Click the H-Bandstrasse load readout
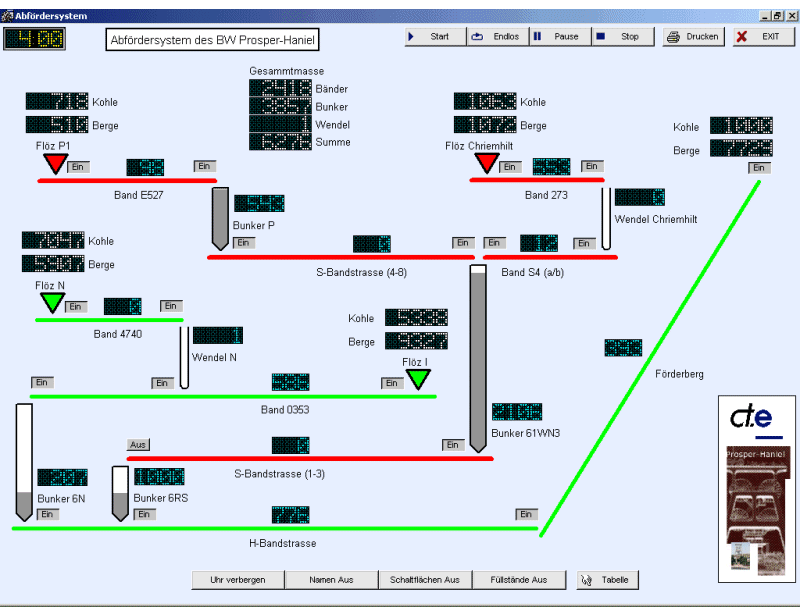Viewport: 800px width, 615px height. point(290,514)
